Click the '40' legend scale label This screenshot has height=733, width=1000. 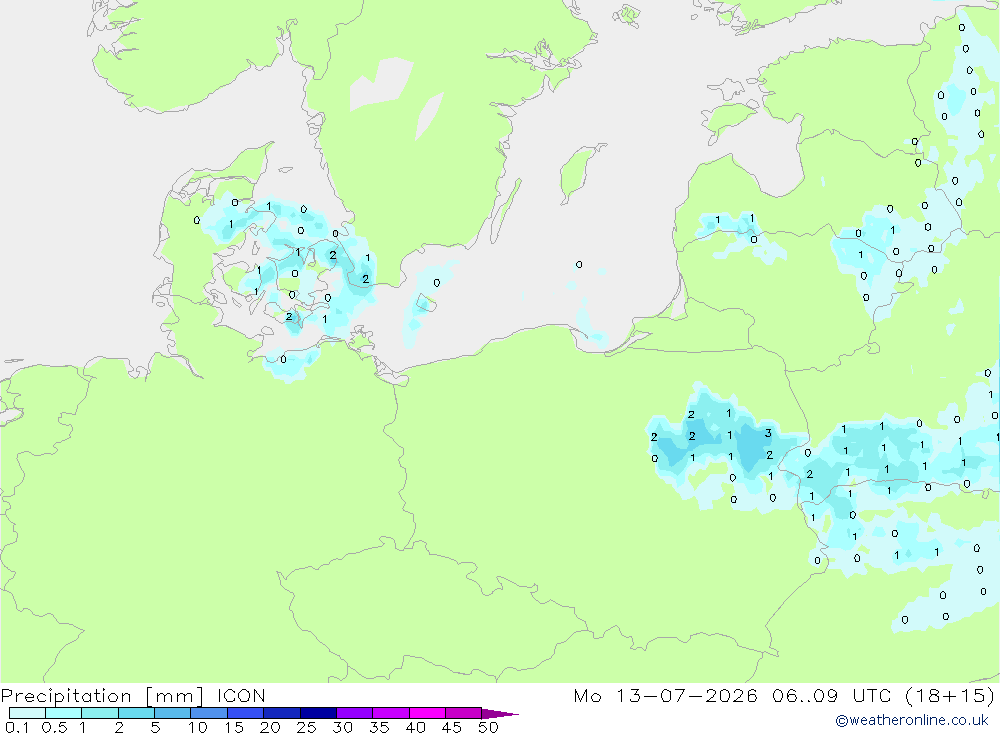(416, 727)
